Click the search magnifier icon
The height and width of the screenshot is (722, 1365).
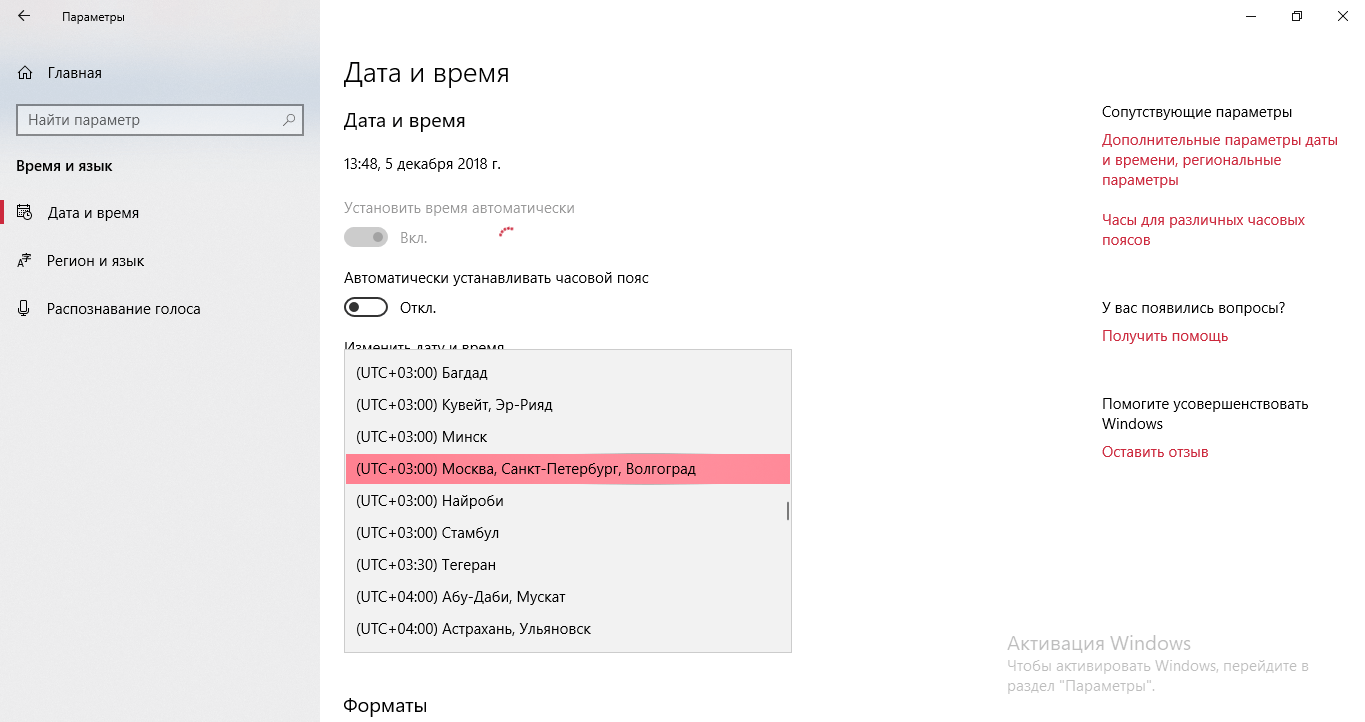pos(289,120)
